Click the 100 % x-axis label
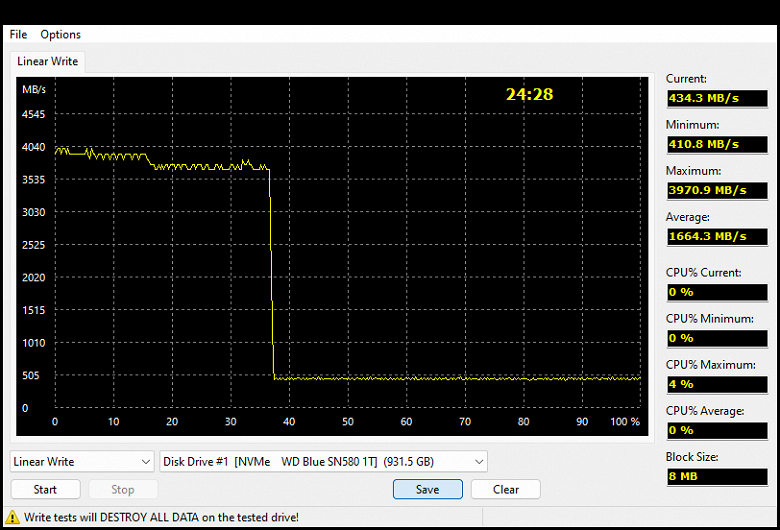The image size is (780, 530). pyautogui.click(x=625, y=422)
